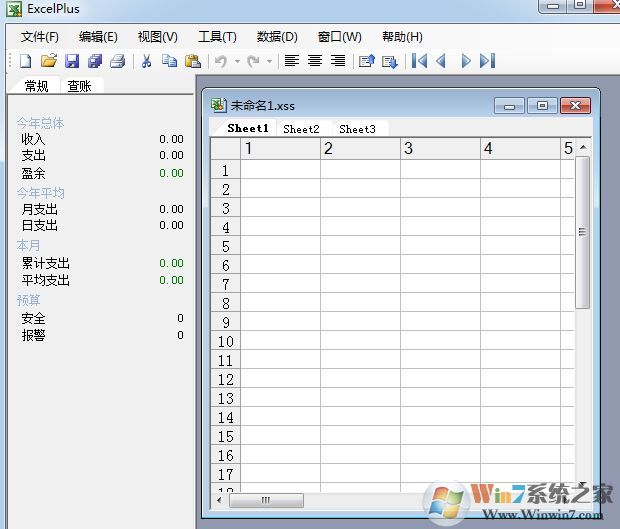Close the 未命名1.xss window
Screen dimensions: 620x529
coord(575,106)
